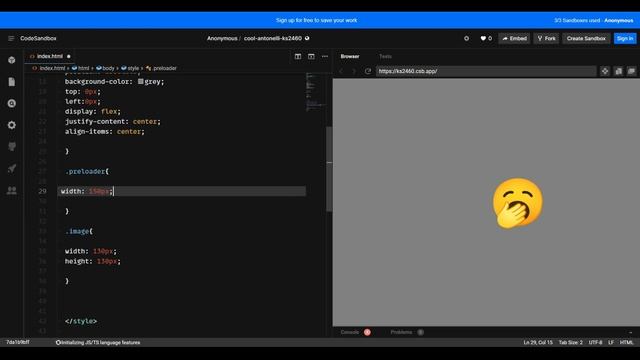The height and width of the screenshot is (360, 640).
Task: Click the .preloader selector line
Action: click(87, 171)
